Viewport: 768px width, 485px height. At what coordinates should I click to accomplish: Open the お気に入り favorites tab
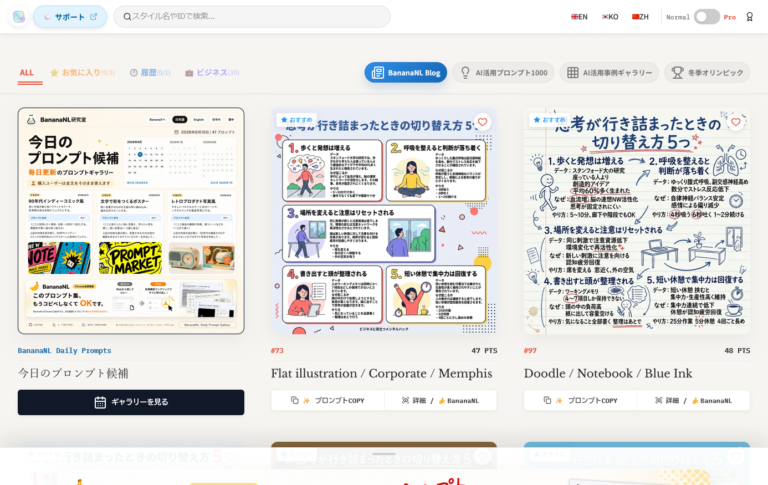pos(83,73)
